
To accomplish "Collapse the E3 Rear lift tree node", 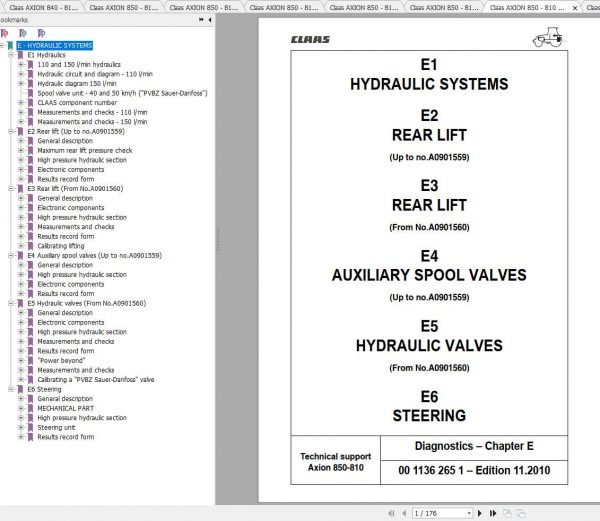I will (11, 189).
